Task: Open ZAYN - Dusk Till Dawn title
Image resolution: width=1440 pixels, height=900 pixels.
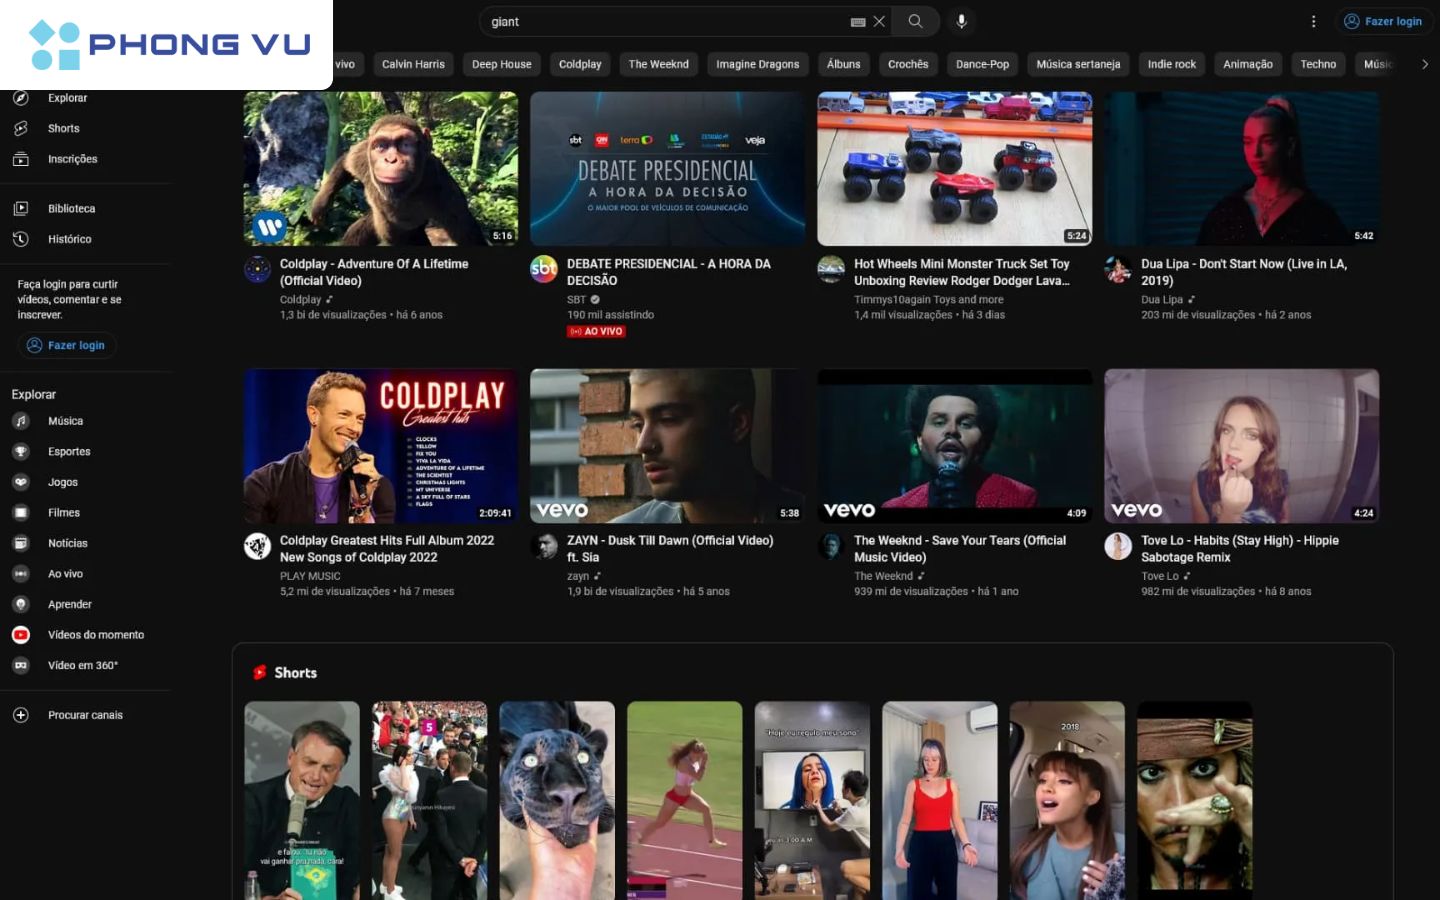Action: pos(670,549)
